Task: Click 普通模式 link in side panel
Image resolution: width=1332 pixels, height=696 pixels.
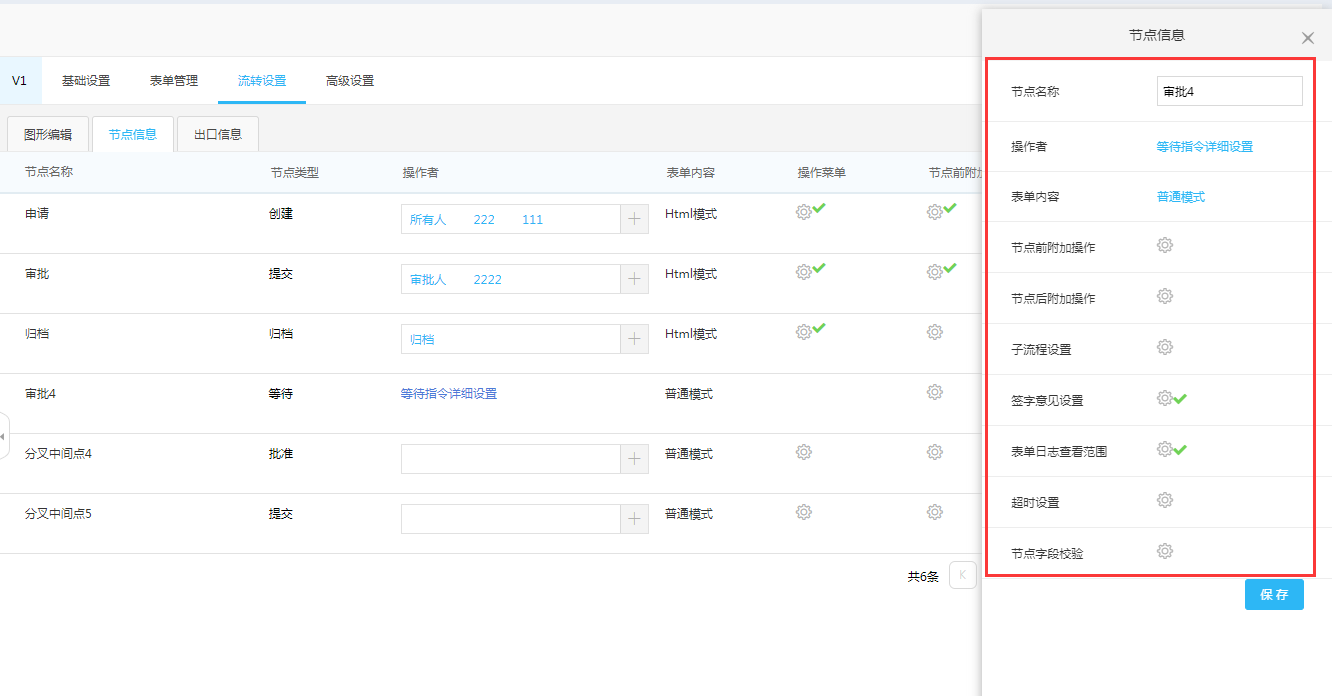Action: [1181, 197]
